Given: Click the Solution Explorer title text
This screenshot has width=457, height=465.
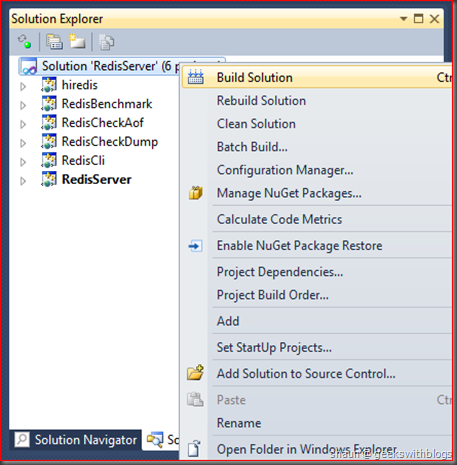Looking at the screenshot, I should (57, 19).
